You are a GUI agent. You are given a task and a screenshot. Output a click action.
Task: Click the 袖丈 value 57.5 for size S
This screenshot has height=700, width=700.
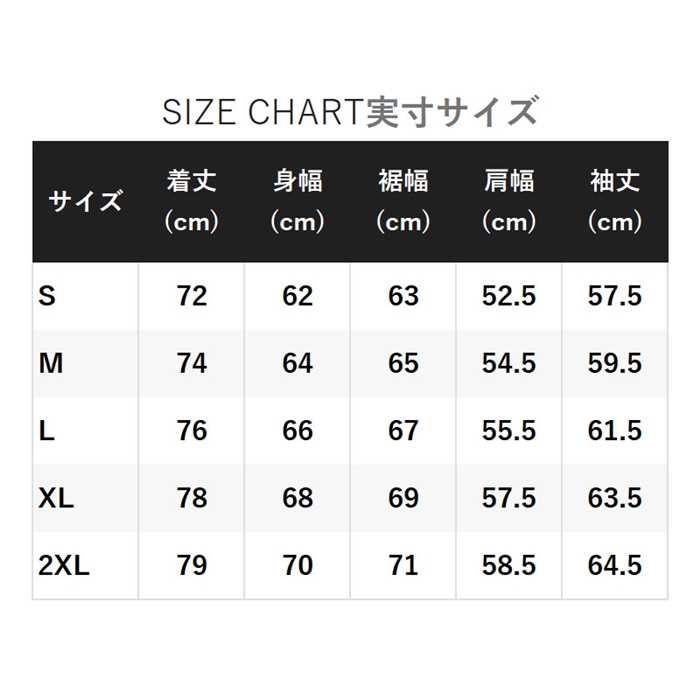pos(615,296)
